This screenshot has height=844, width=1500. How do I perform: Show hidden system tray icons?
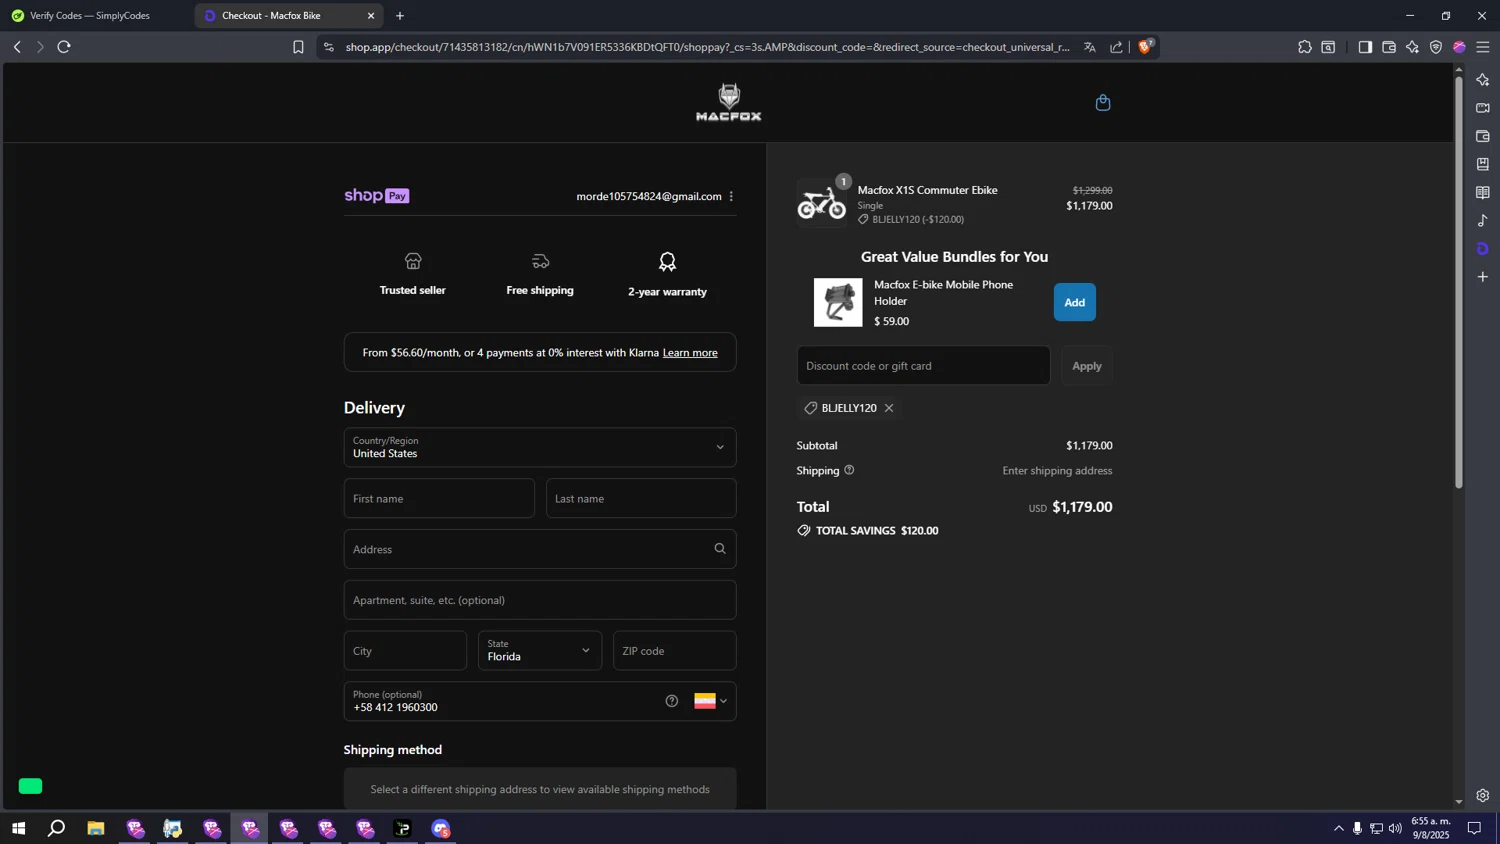pyautogui.click(x=1339, y=828)
